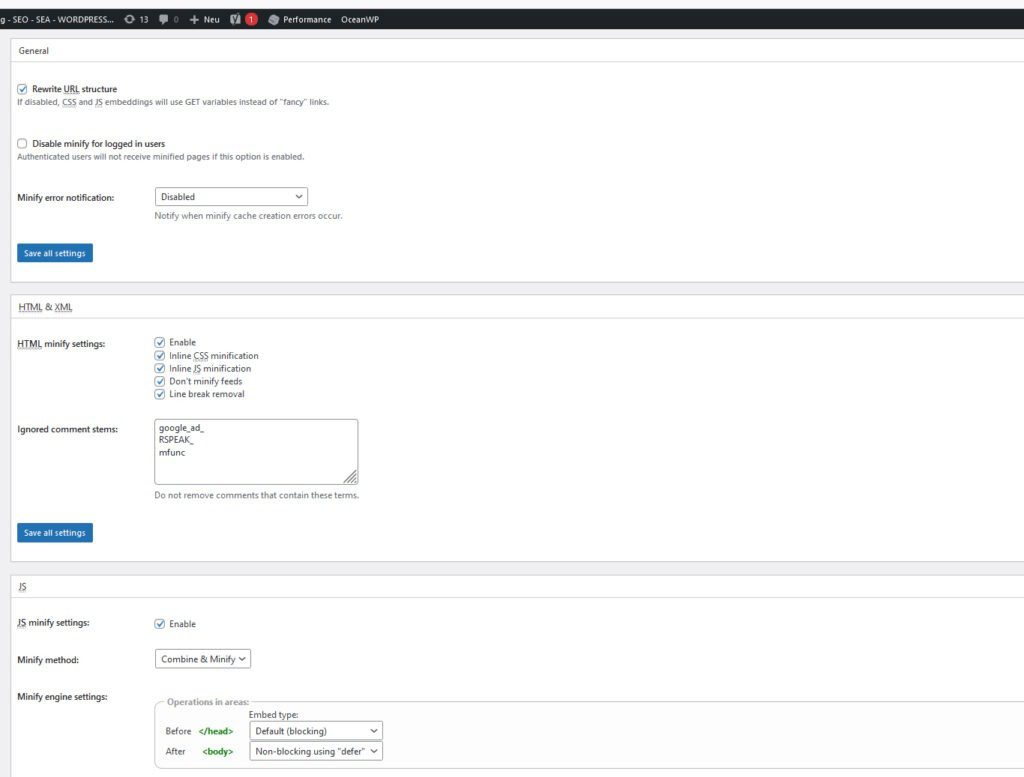Click the HTML minify settings label
Viewport: 1024px width, 777px height.
point(61,344)
